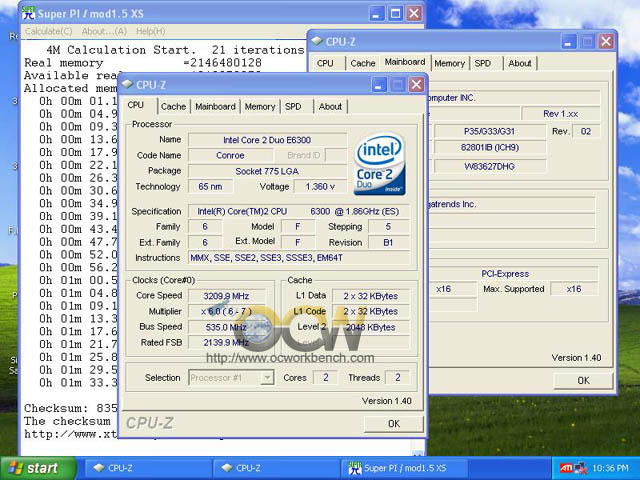Click the Threads value '2'
The image size is (640, 480).
(x=397, y=378)
